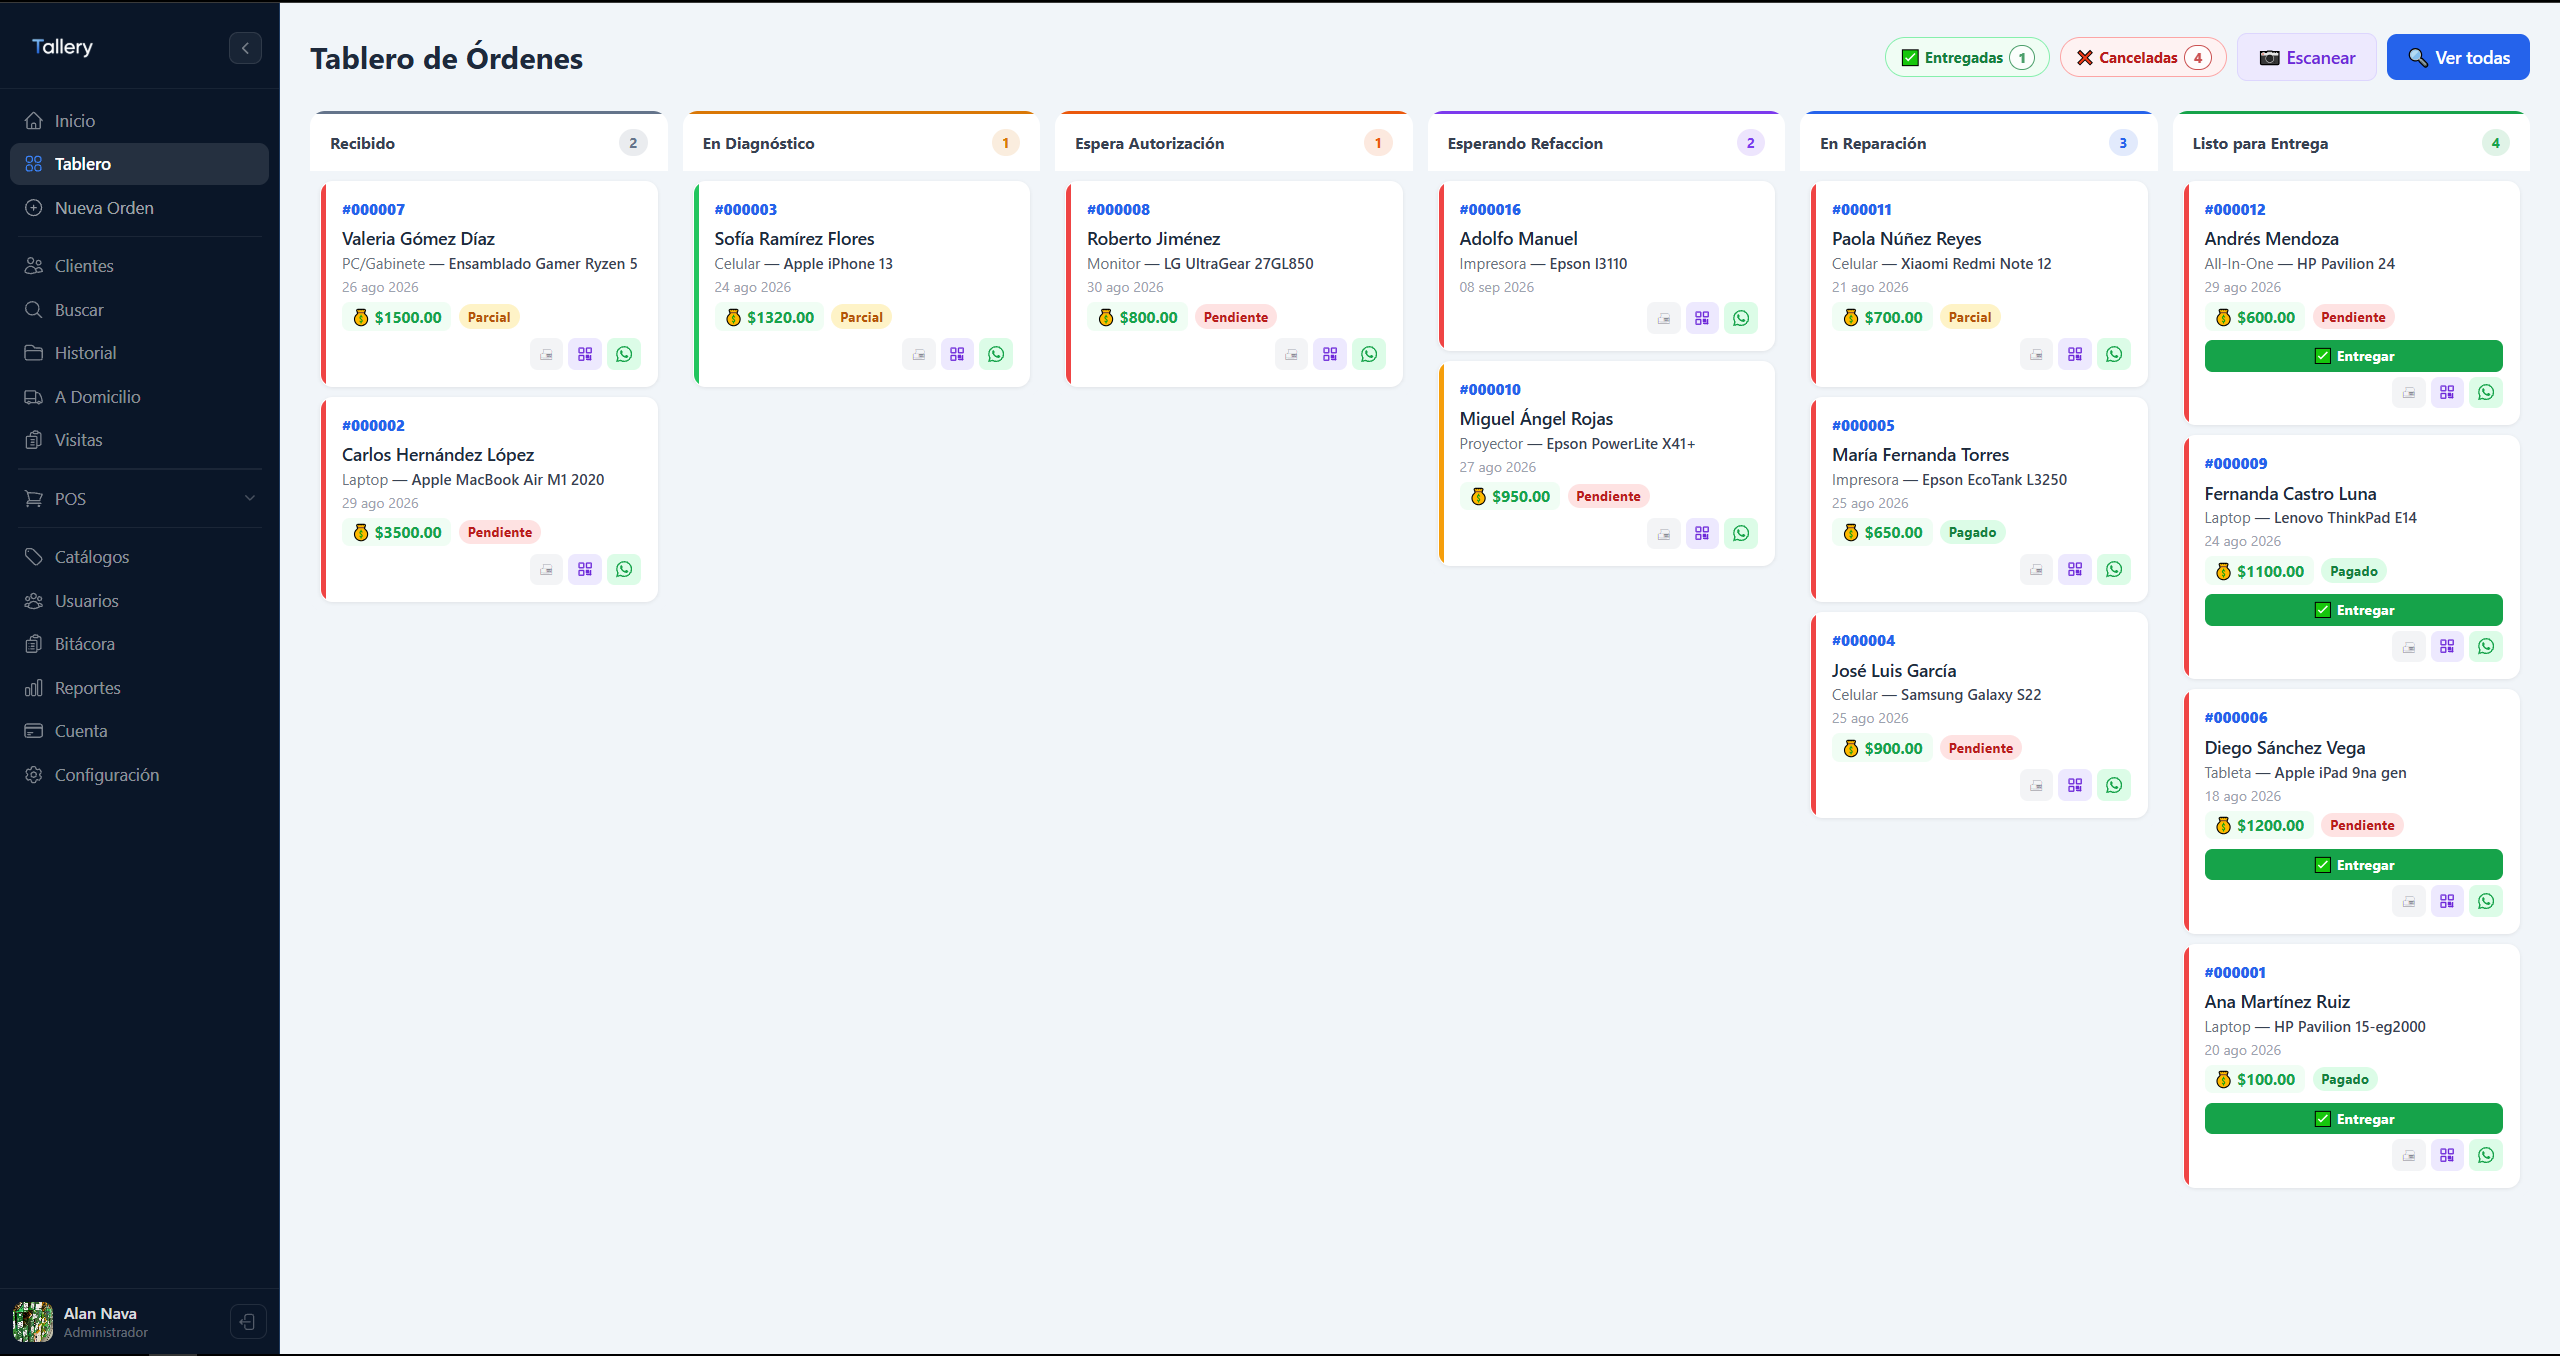Click order number #000004
Image resolution: width=2560 pixels, height=1356 pixels.
[x=1863, y=640]
